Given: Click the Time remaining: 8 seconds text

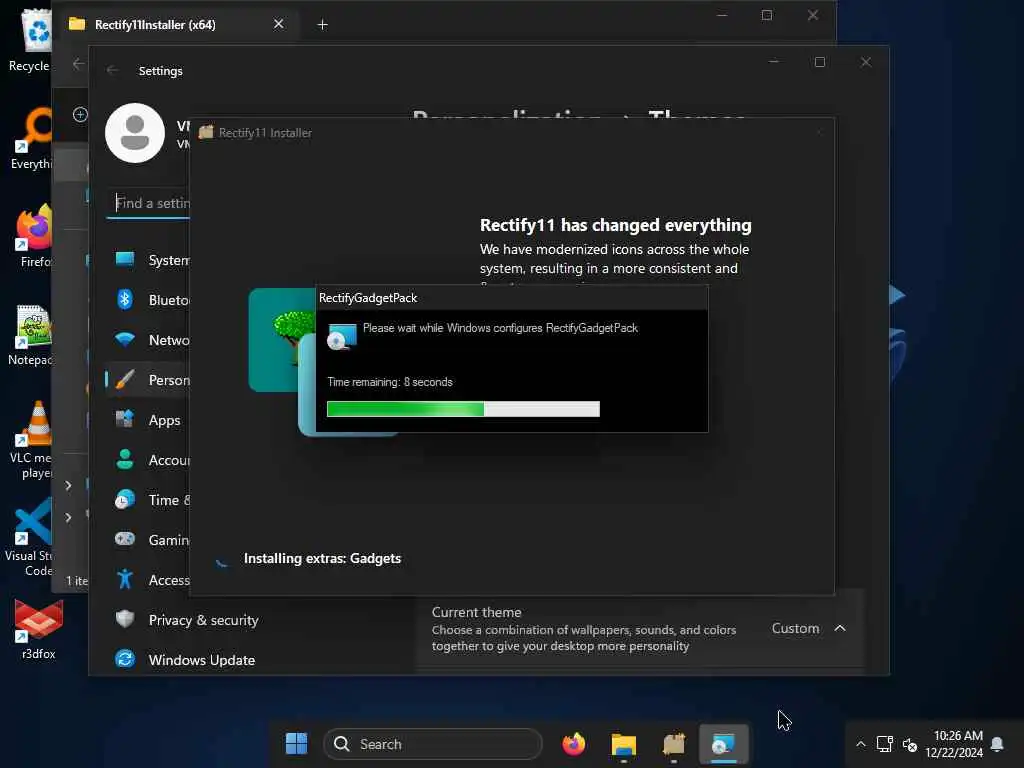Looking at the screenshot, I should tap(390, 382).
